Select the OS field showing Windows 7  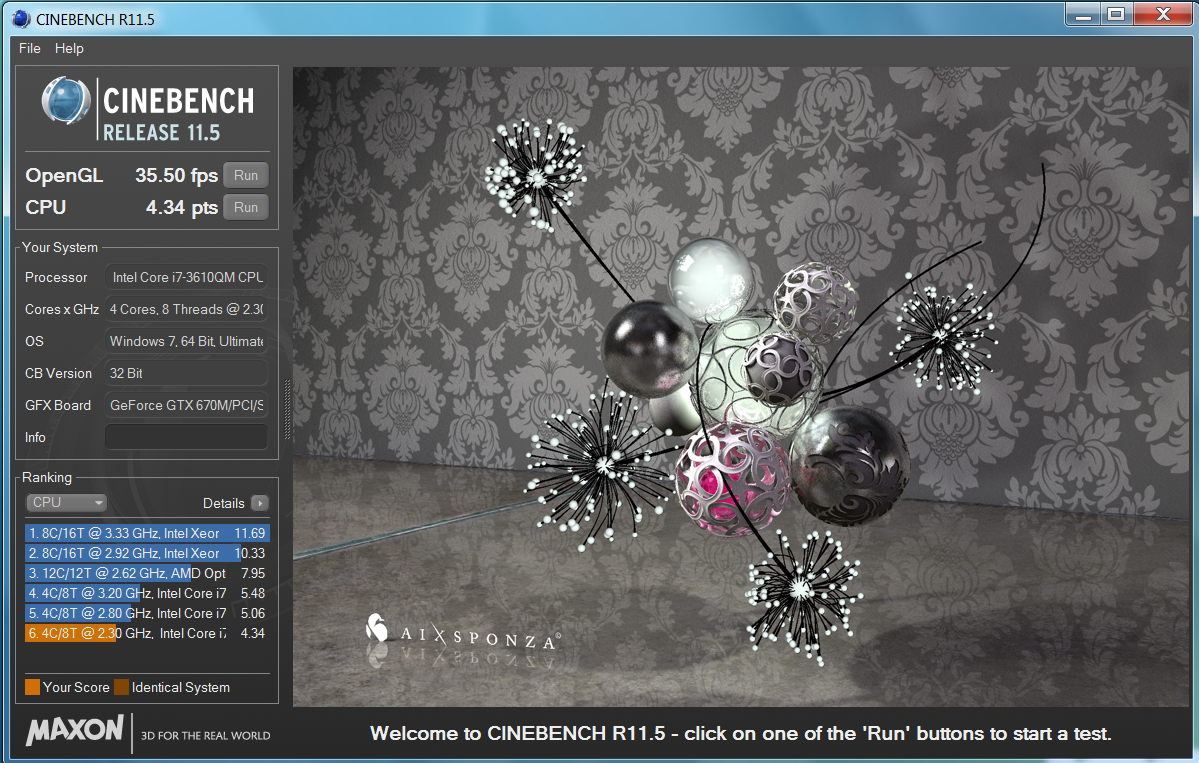[x=186, y=342]
